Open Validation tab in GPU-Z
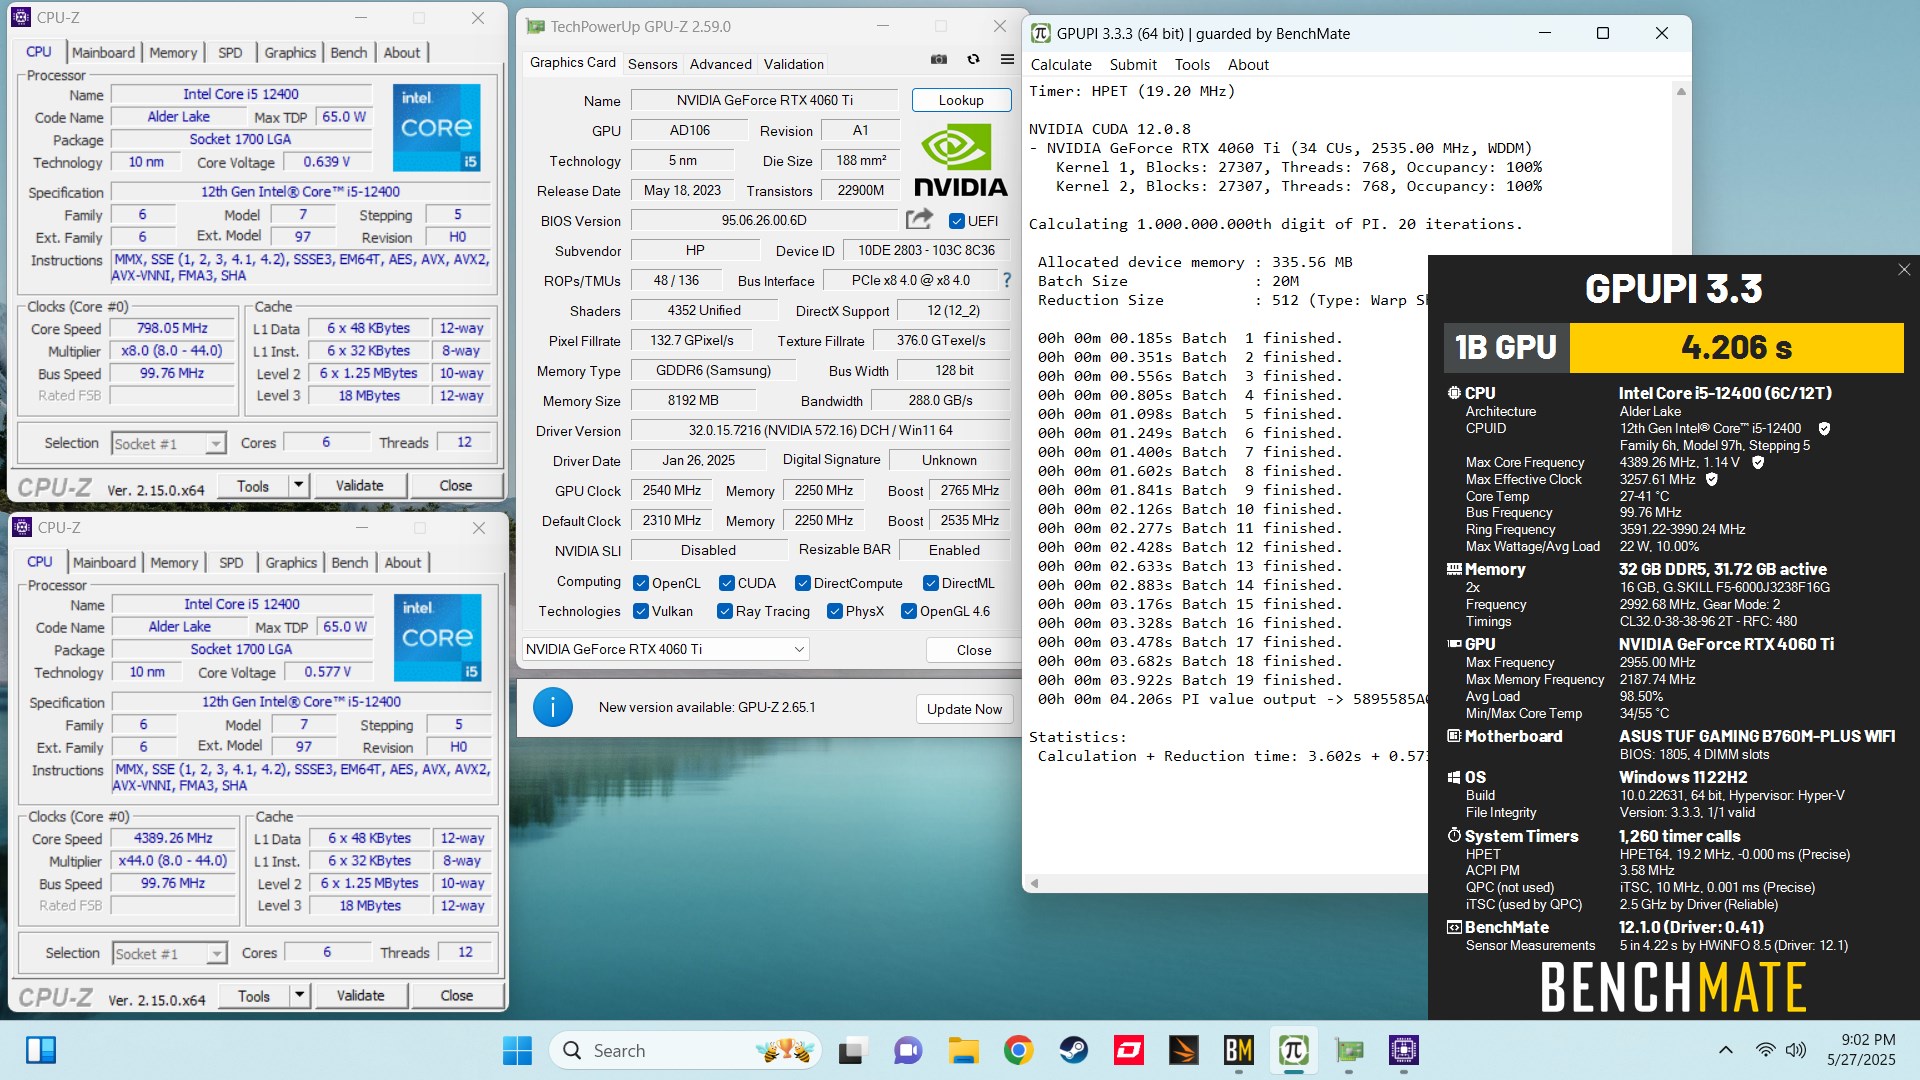The image size is (1920, 1080). pyautogui.click(x=794, y=63)
